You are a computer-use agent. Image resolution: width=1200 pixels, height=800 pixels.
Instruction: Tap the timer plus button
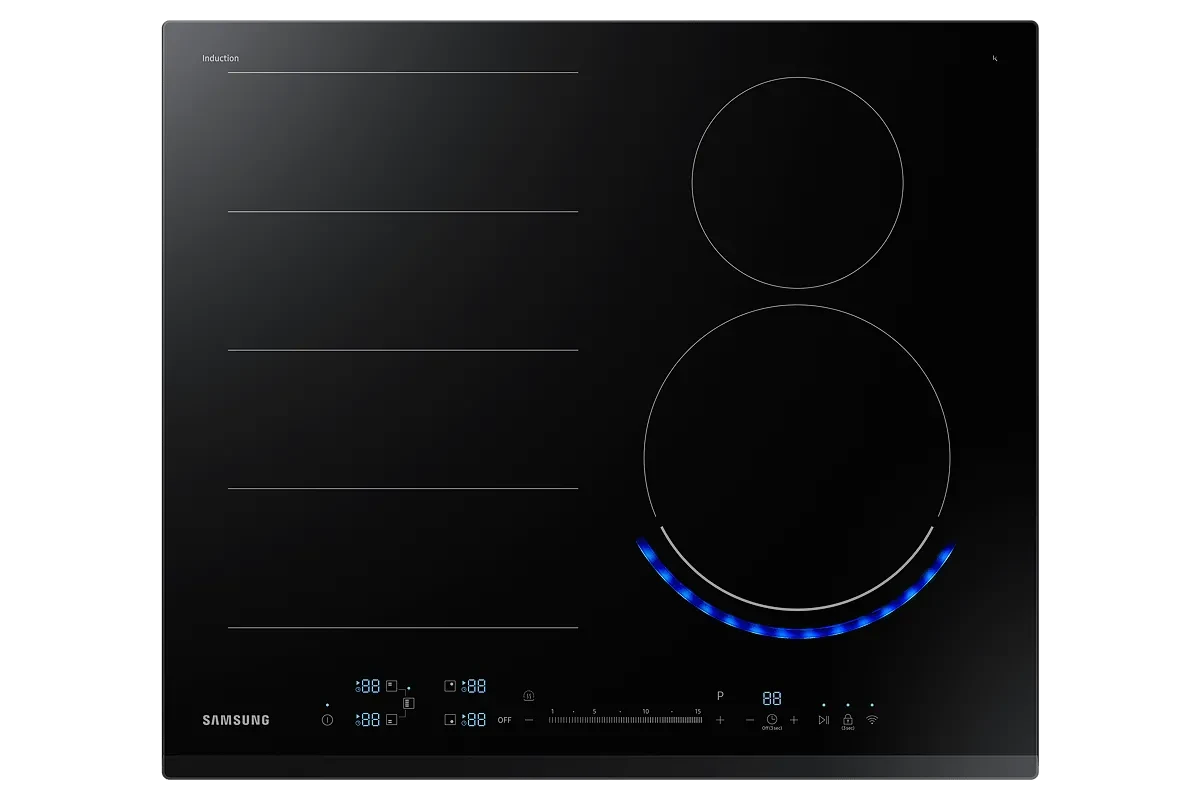click(794, 720)
